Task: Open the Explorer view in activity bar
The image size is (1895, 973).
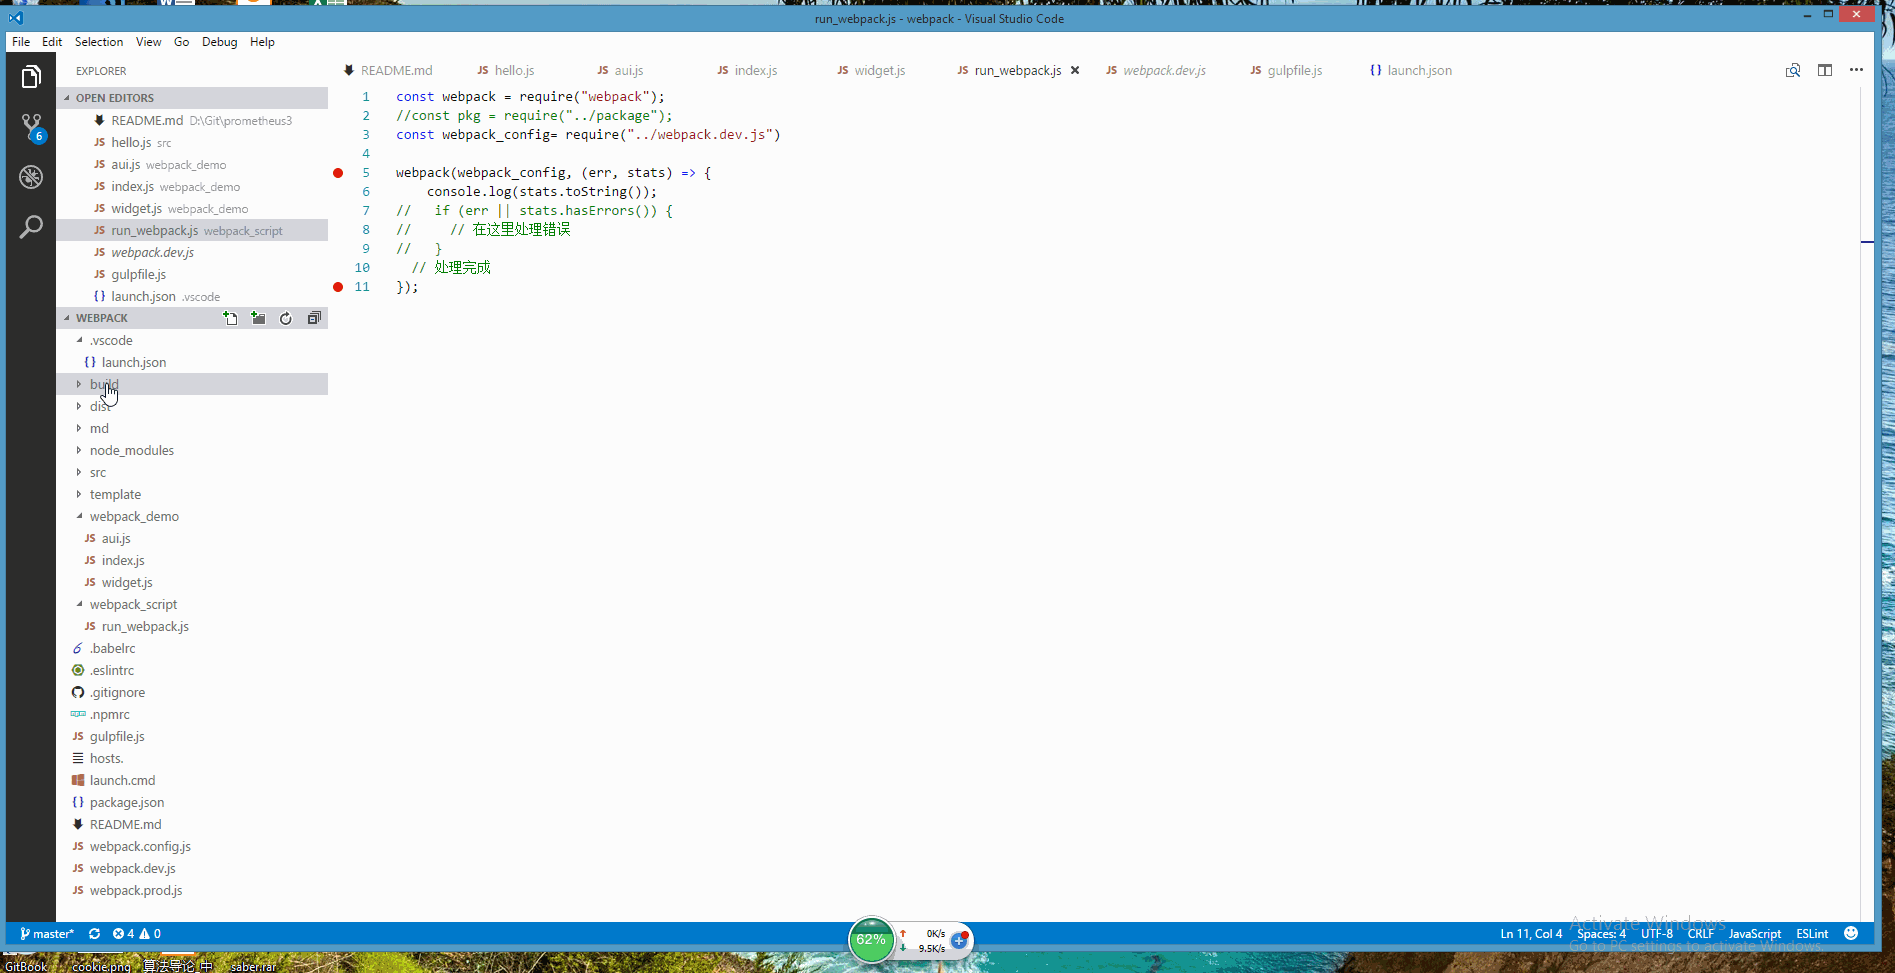Action: (31, 77)
